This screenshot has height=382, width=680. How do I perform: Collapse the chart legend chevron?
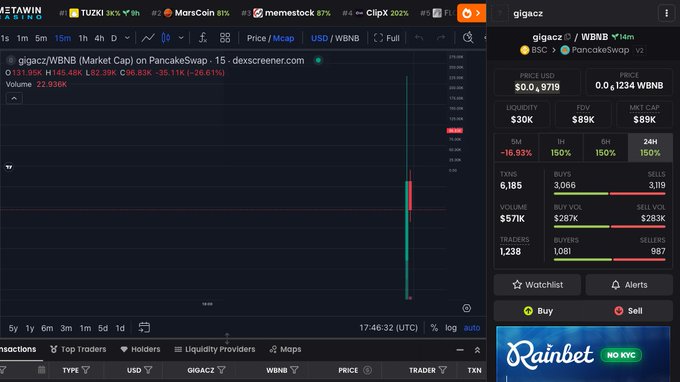tap(14, 98)
